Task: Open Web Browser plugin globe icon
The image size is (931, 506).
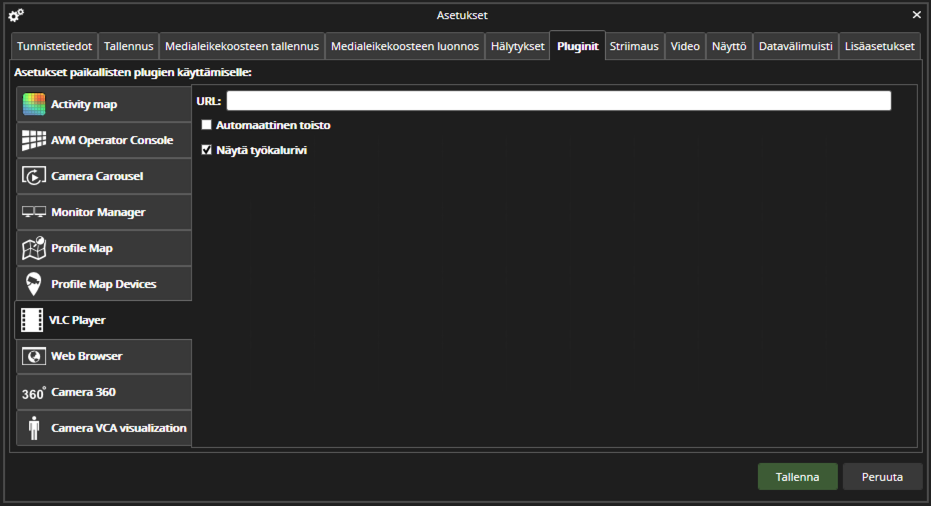Action: click(34, 356)
